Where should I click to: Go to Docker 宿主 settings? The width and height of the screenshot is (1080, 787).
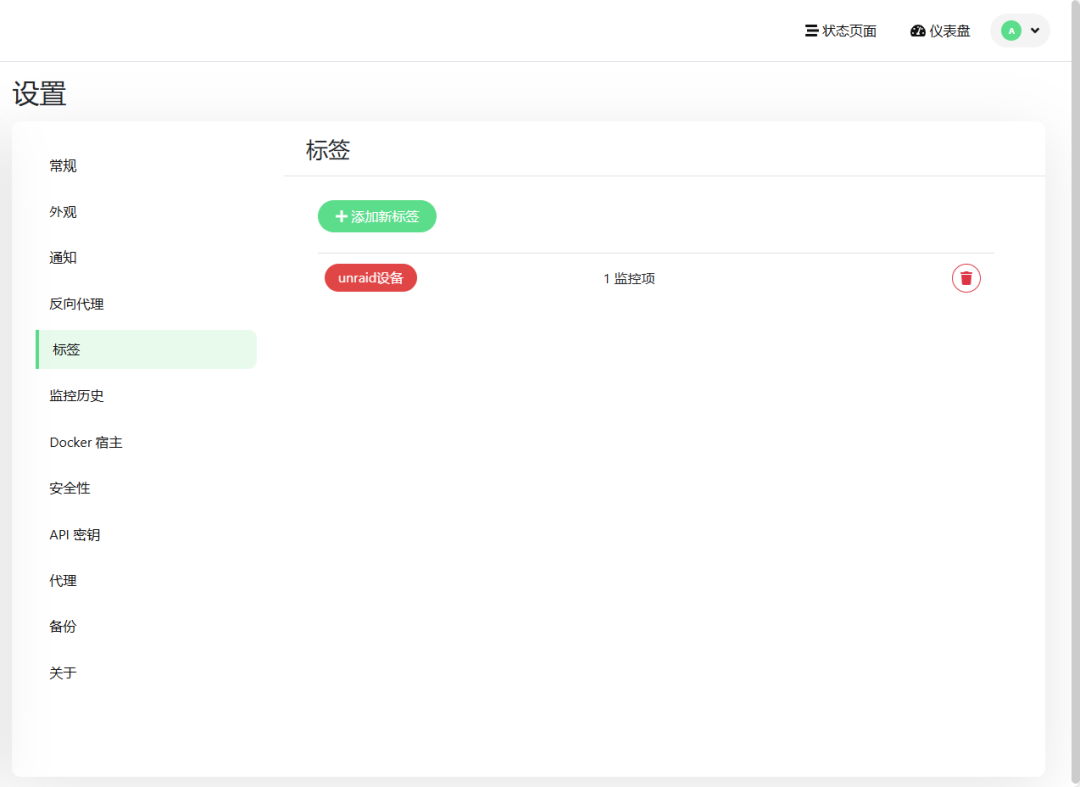tap(86, 442)
